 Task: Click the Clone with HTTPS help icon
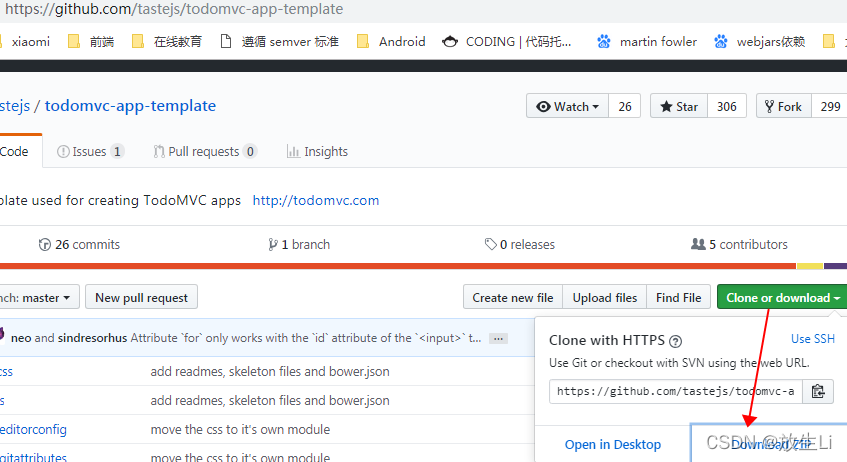[x=675, y=341]
